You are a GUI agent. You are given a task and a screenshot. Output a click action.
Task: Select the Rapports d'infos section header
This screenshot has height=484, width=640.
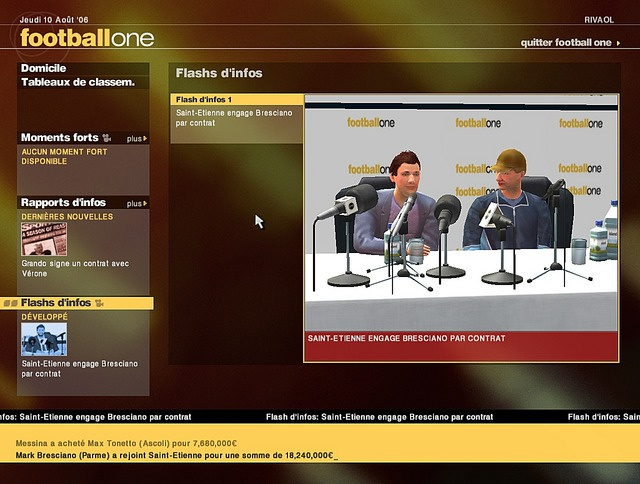click(x=63, y=202)
